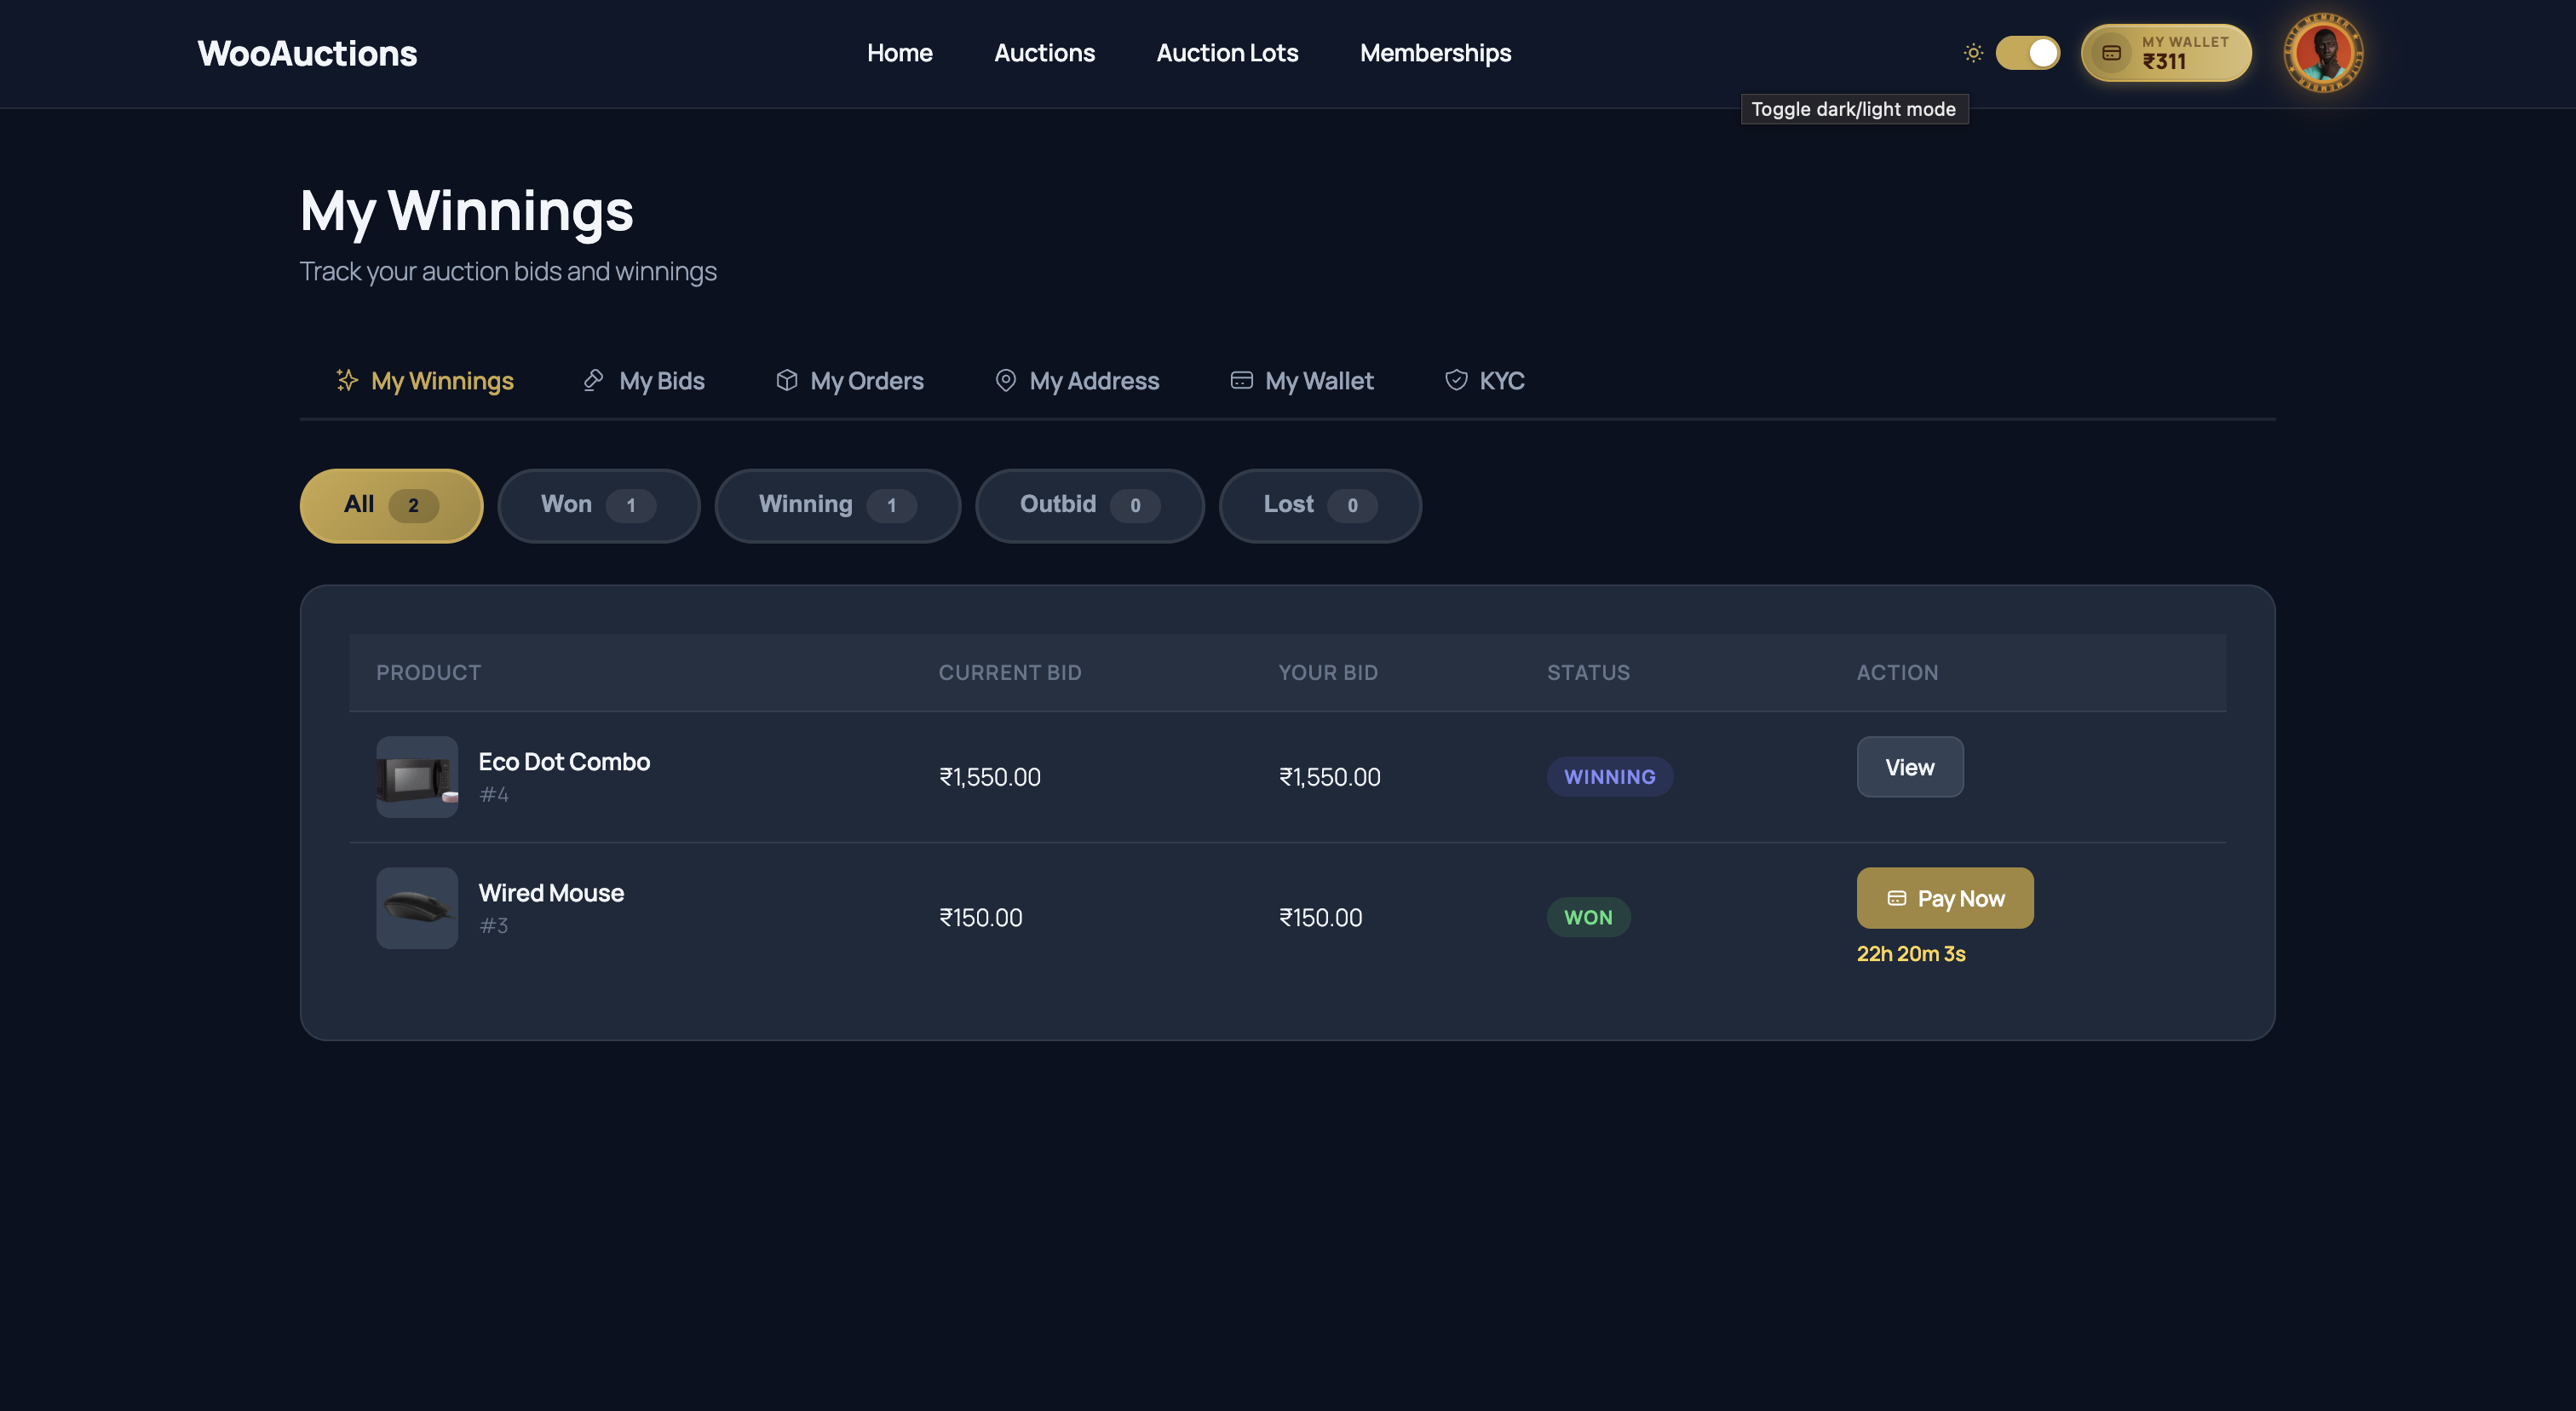Click the My Address location pin icon

(x=1006, y=380)
